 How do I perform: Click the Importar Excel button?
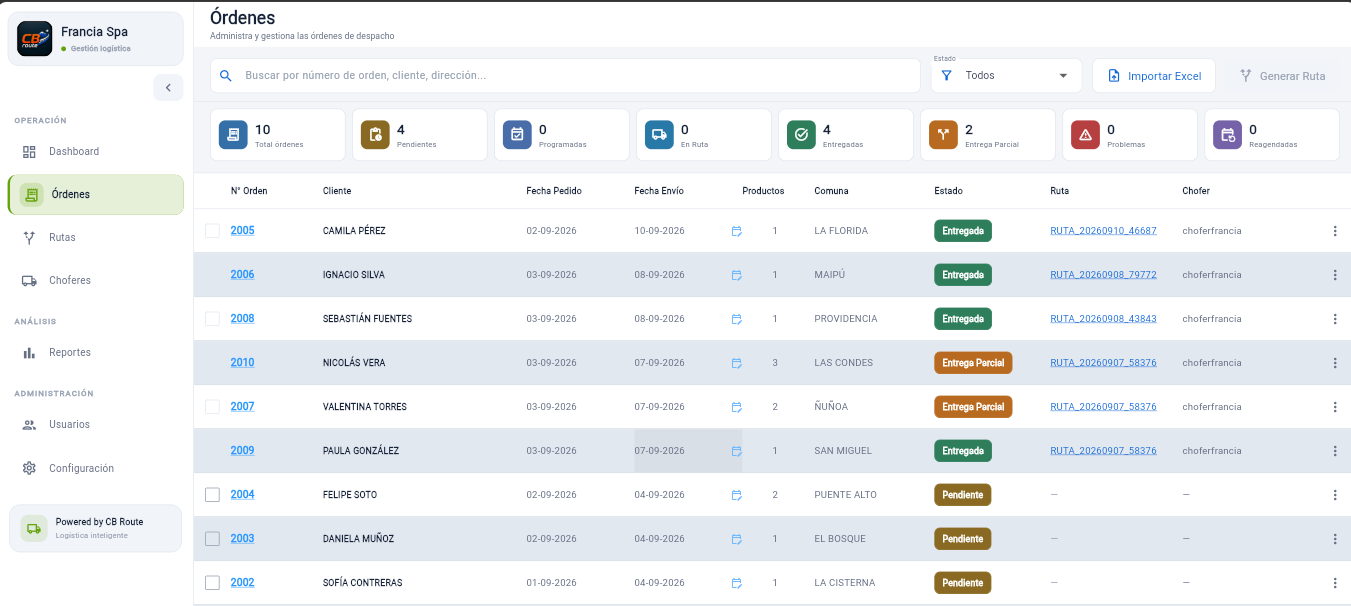pos(1154,76)
